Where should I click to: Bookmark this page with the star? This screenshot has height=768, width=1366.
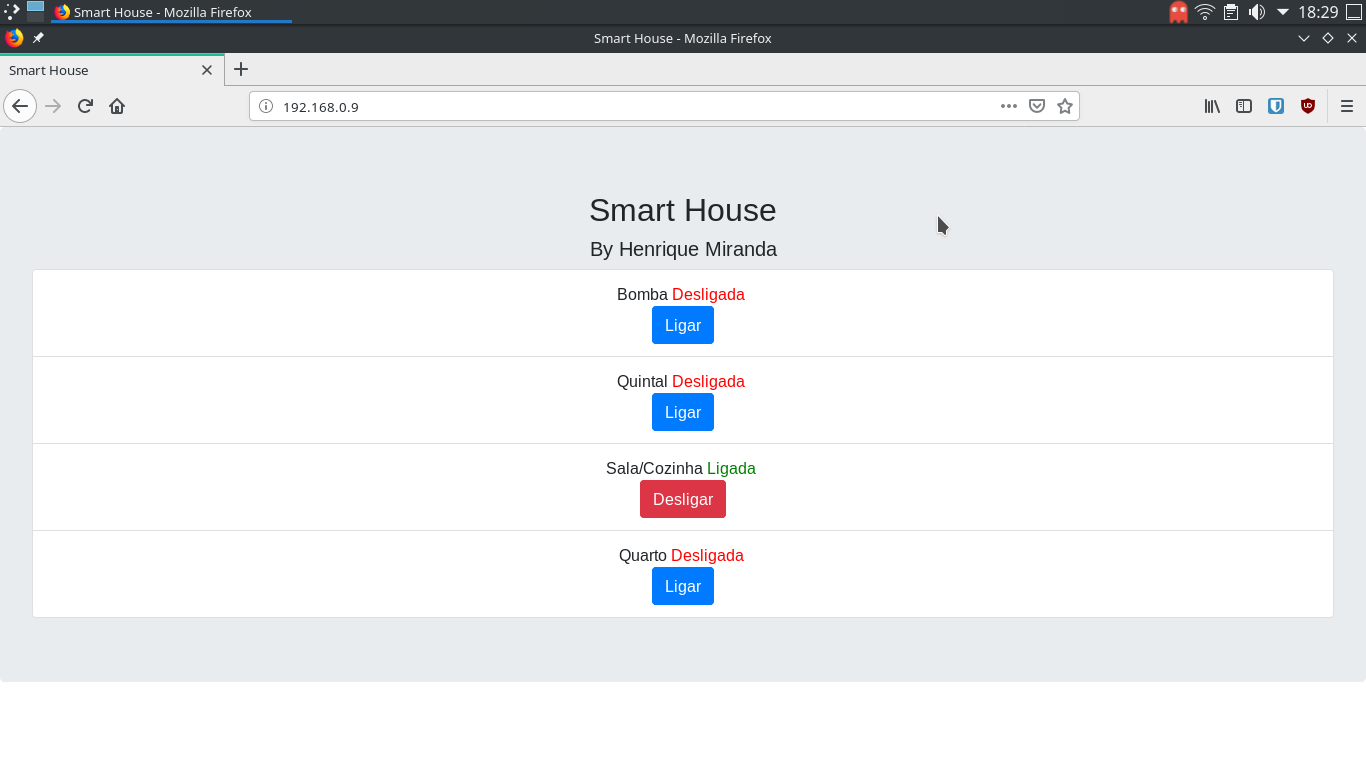coord(1065,106)
